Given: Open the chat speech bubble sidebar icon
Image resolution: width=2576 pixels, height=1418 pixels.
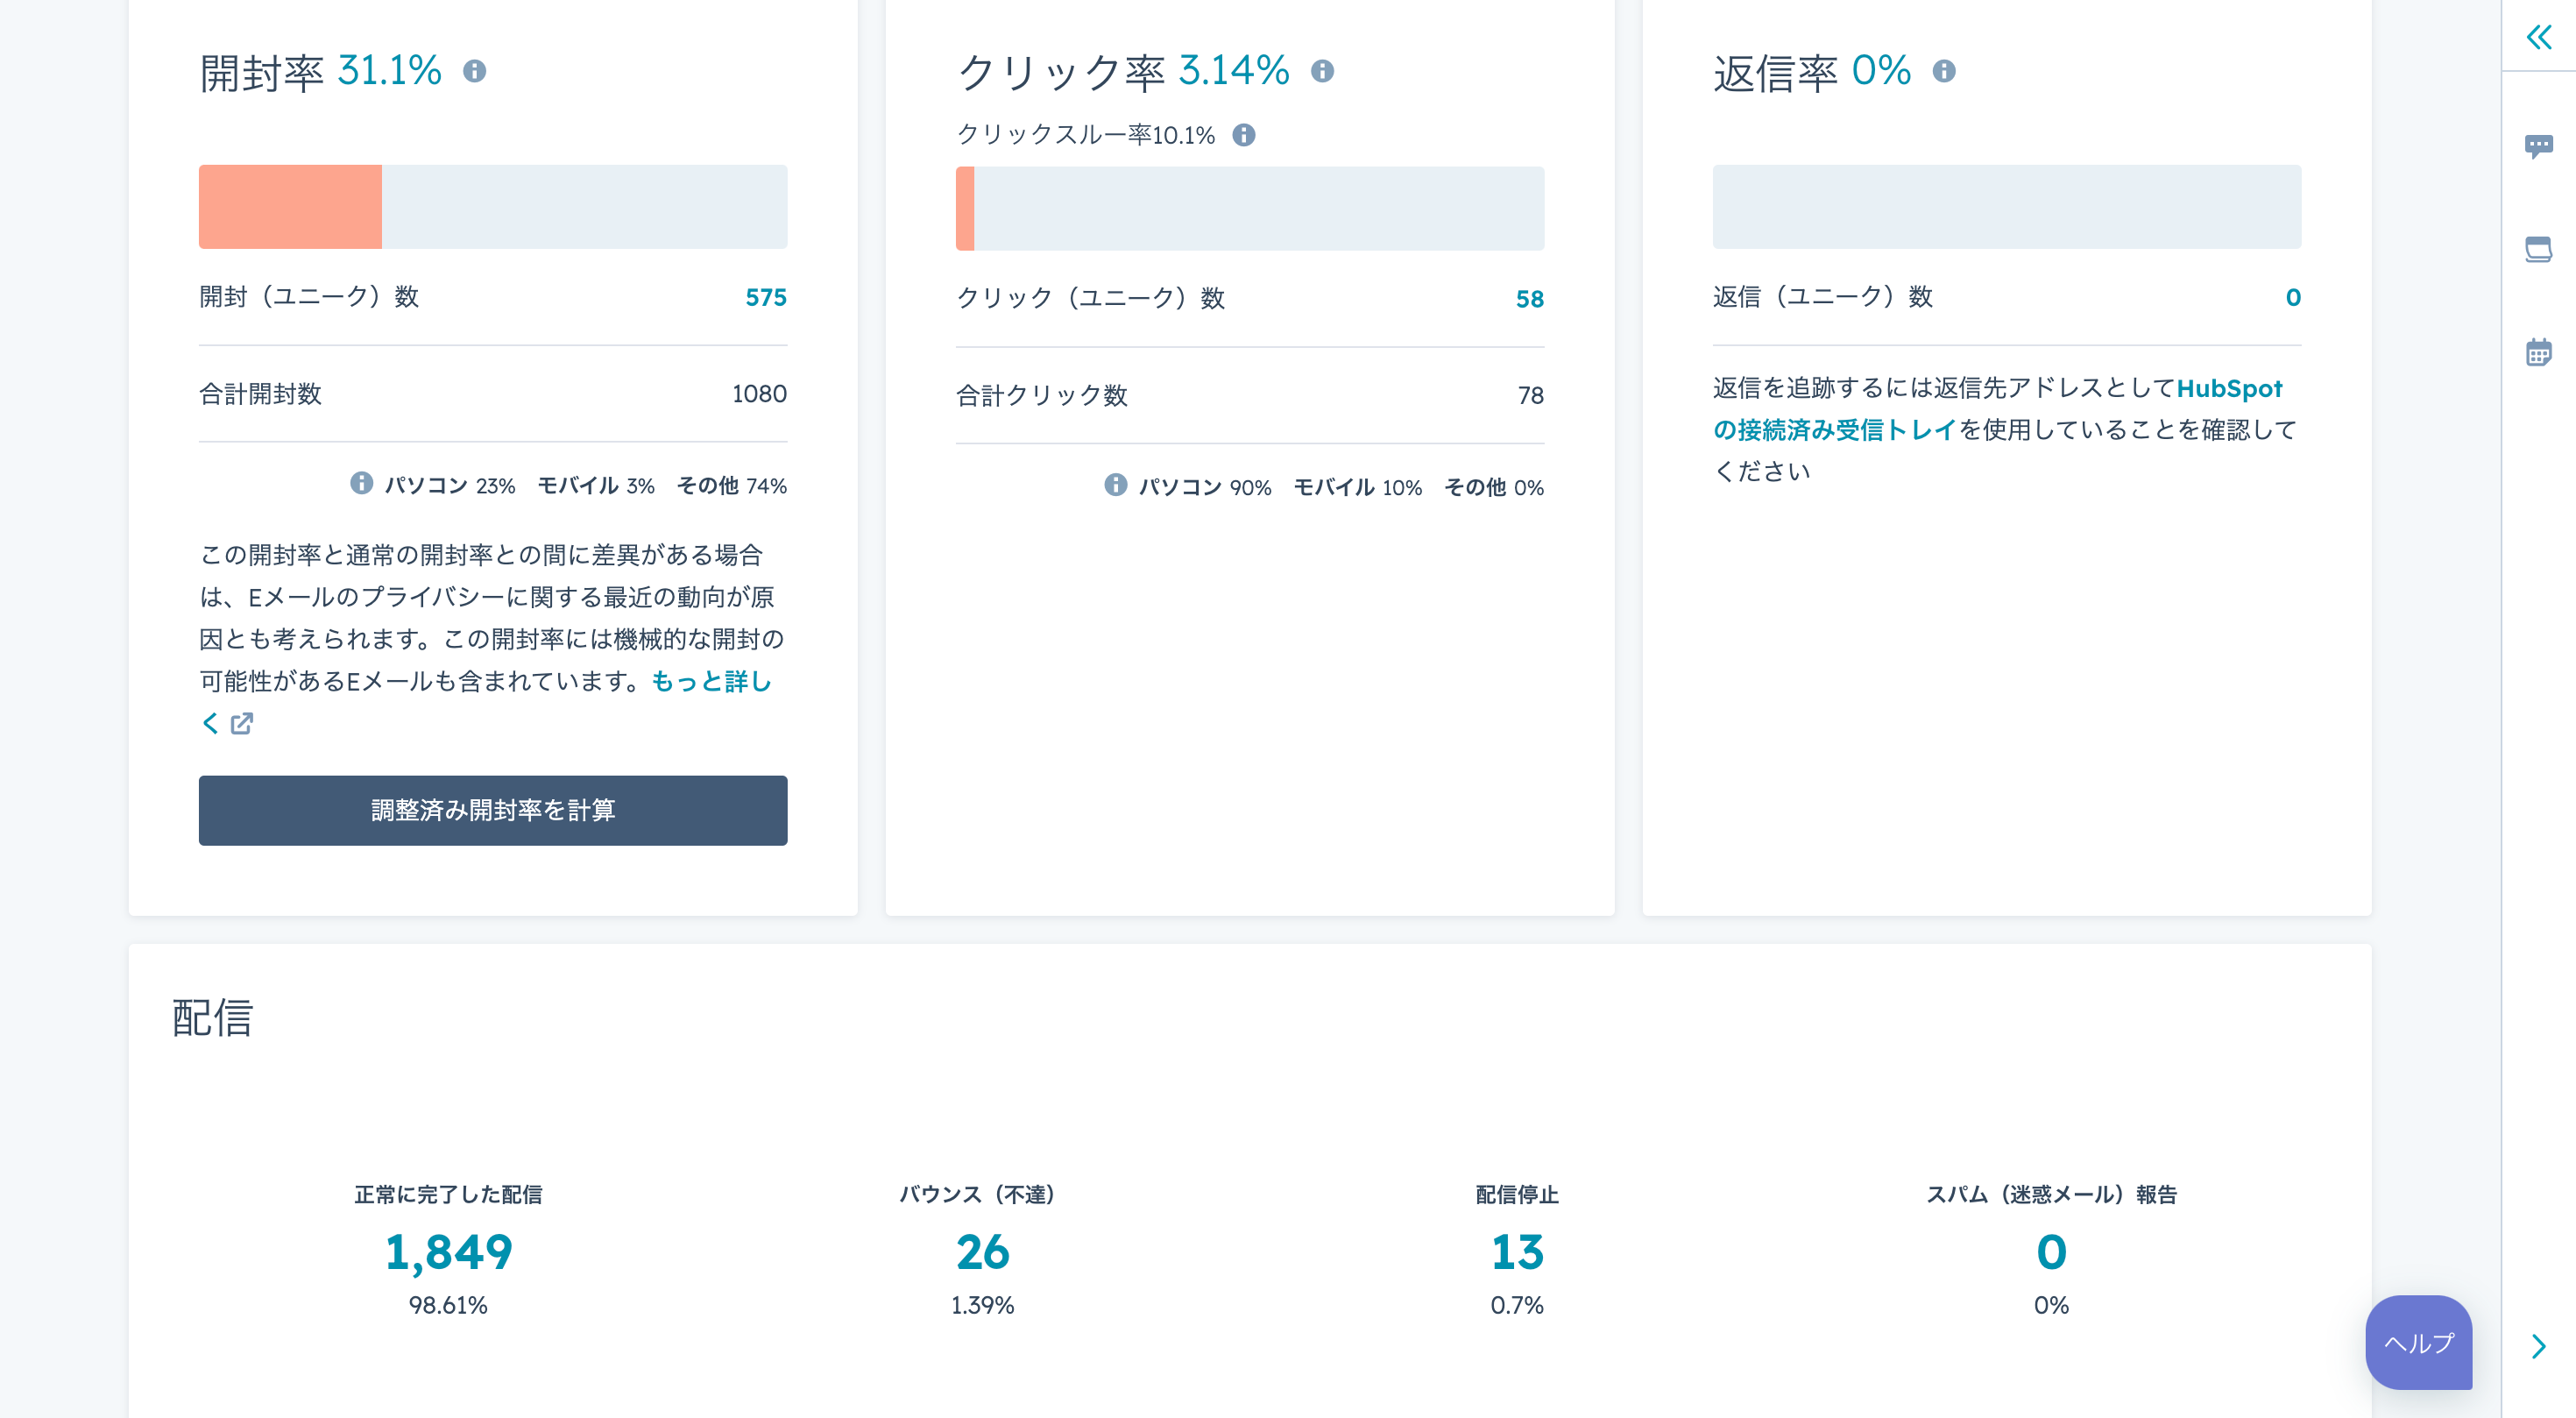Looking at the screenshot, I should click(2538, 147).
